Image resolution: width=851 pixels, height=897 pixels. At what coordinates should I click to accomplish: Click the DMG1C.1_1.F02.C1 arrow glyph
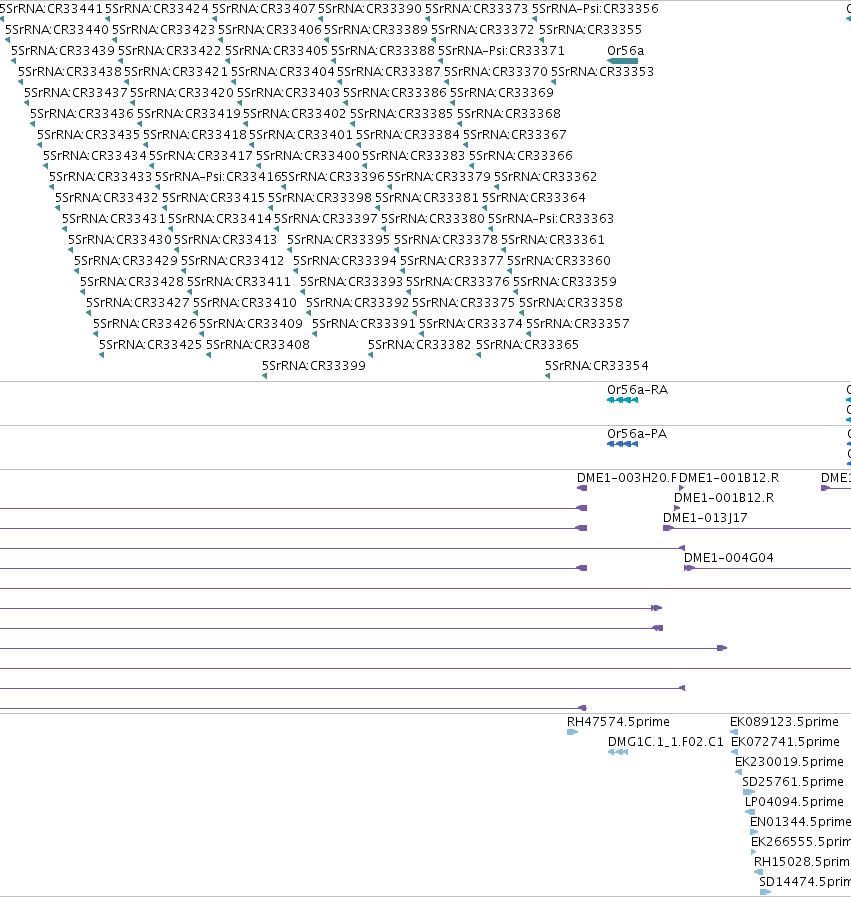pyautogui.click(x=618, y=752)
